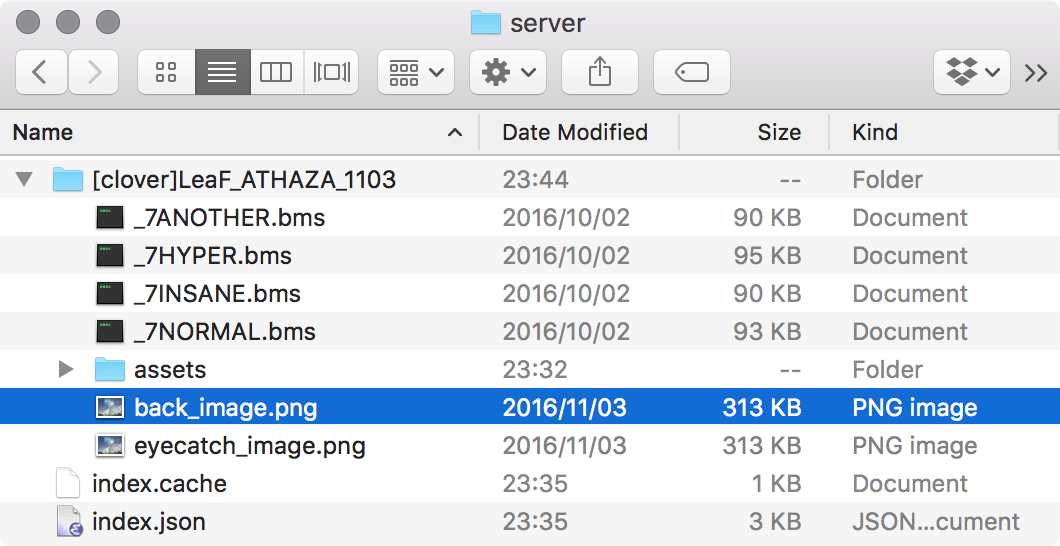The height and width of the screenshot is (546, 1060).
Task: Select the eyecatch_image.png file name
Action: 249,445
